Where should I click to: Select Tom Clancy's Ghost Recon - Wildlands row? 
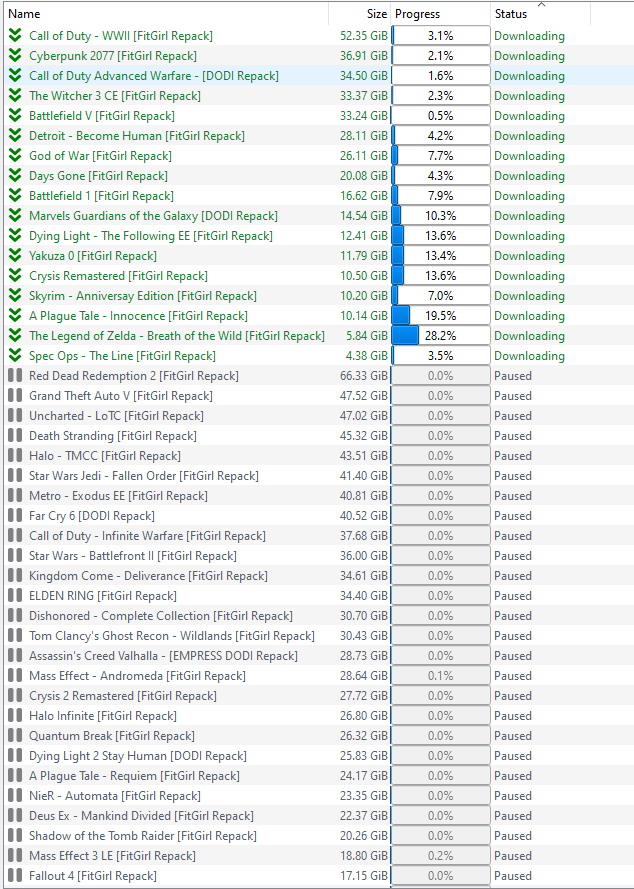coord(318,636)
